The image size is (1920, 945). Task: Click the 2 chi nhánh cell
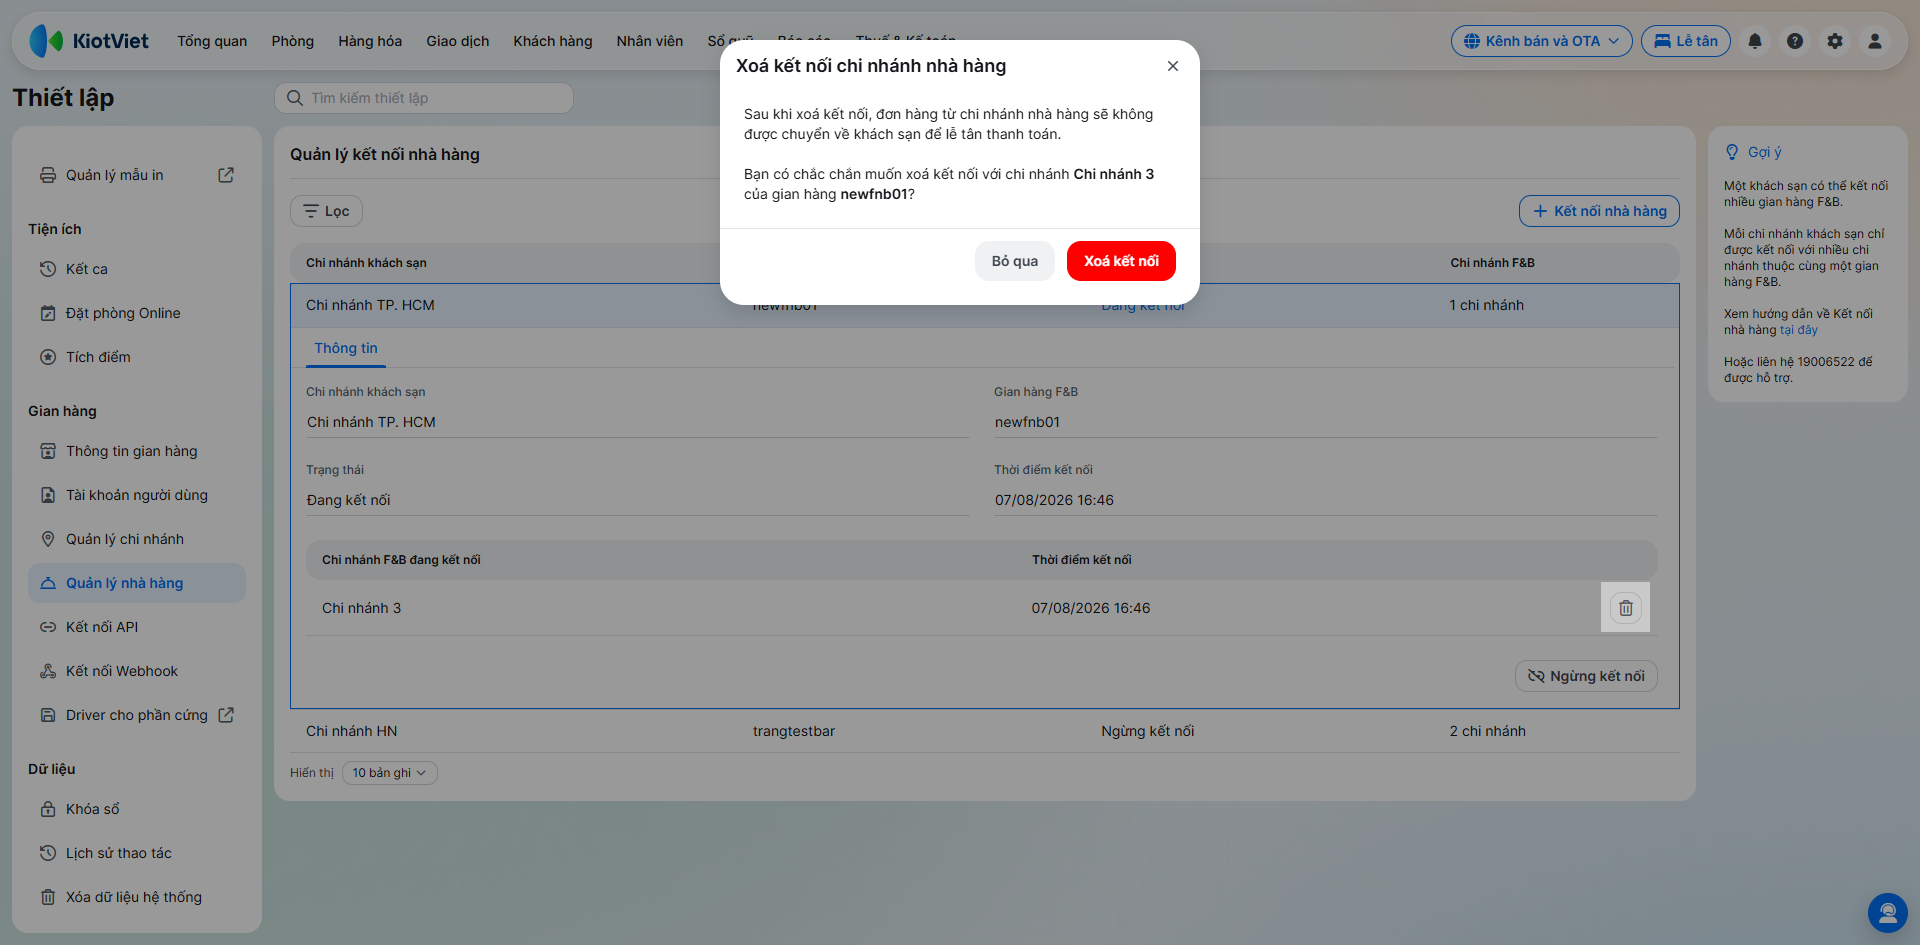click(1488, 731)
